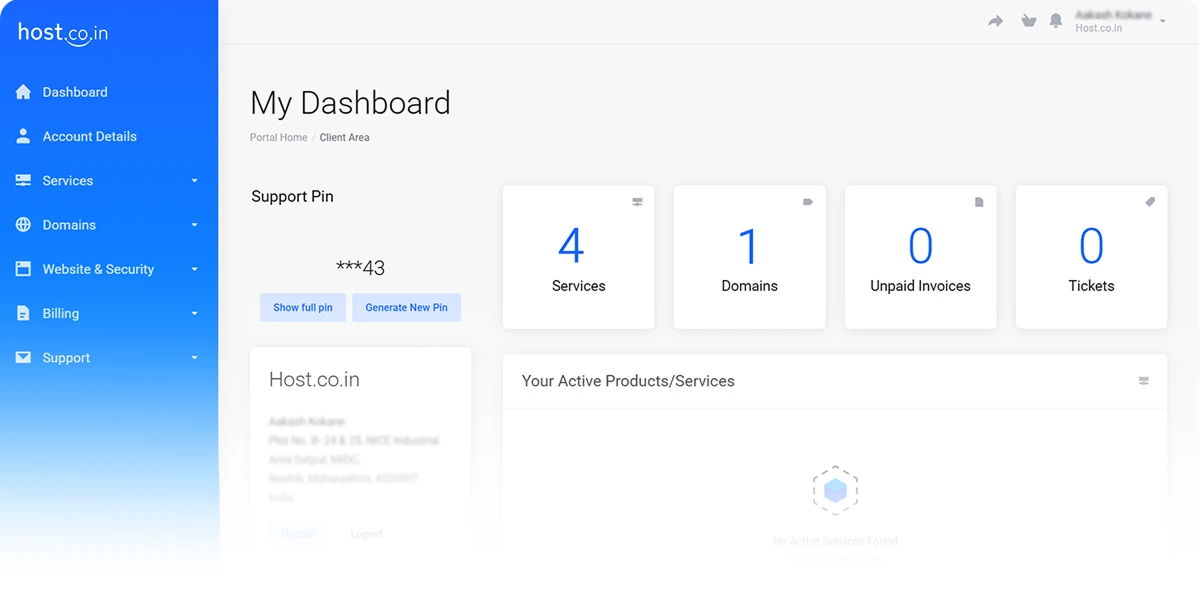
Task: Click the Host.co.in text under username
Action: 1099,28
